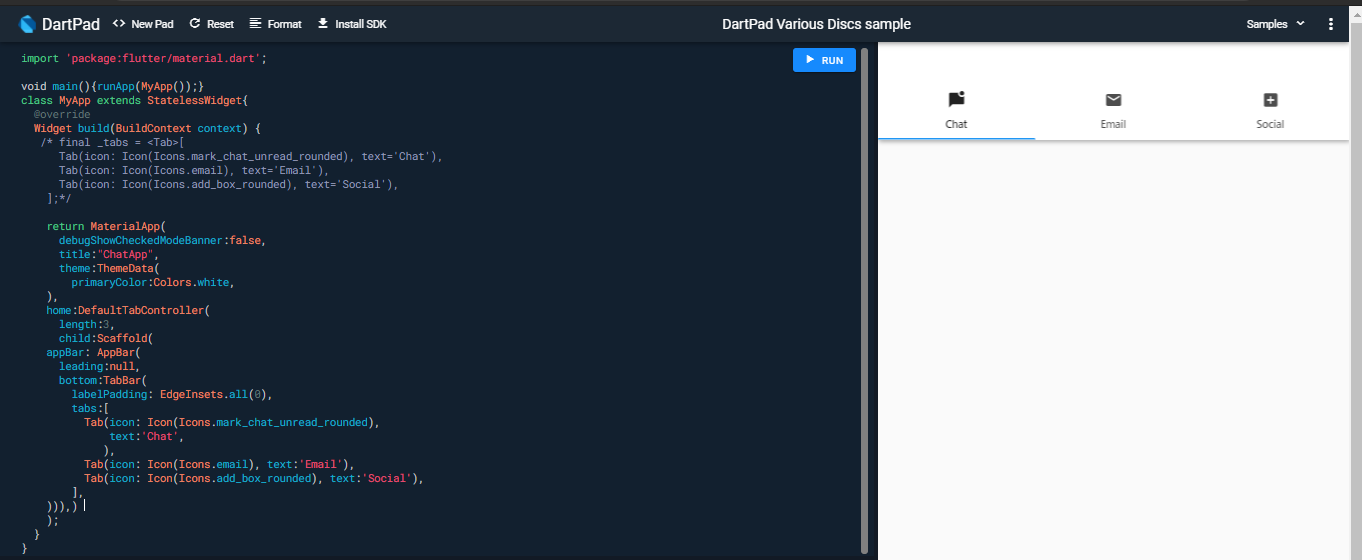Click the home:DefaultTabController( line
Image resolution: width=1362 pixels, height=560 pixels.
coord(128,311)
